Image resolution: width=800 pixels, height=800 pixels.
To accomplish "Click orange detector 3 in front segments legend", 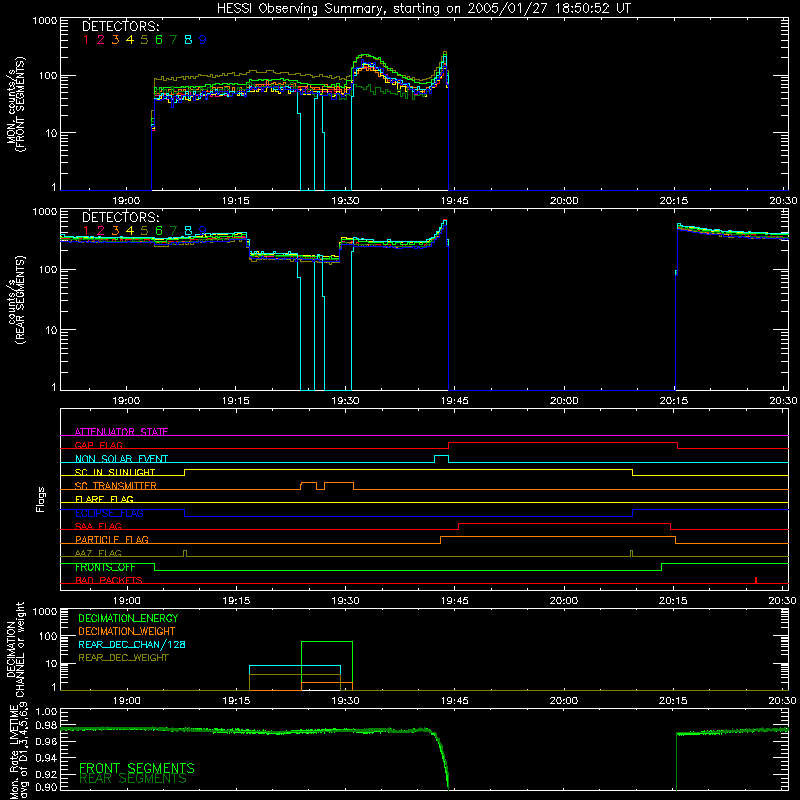I will pyautogui.click(x=115, y=40).
